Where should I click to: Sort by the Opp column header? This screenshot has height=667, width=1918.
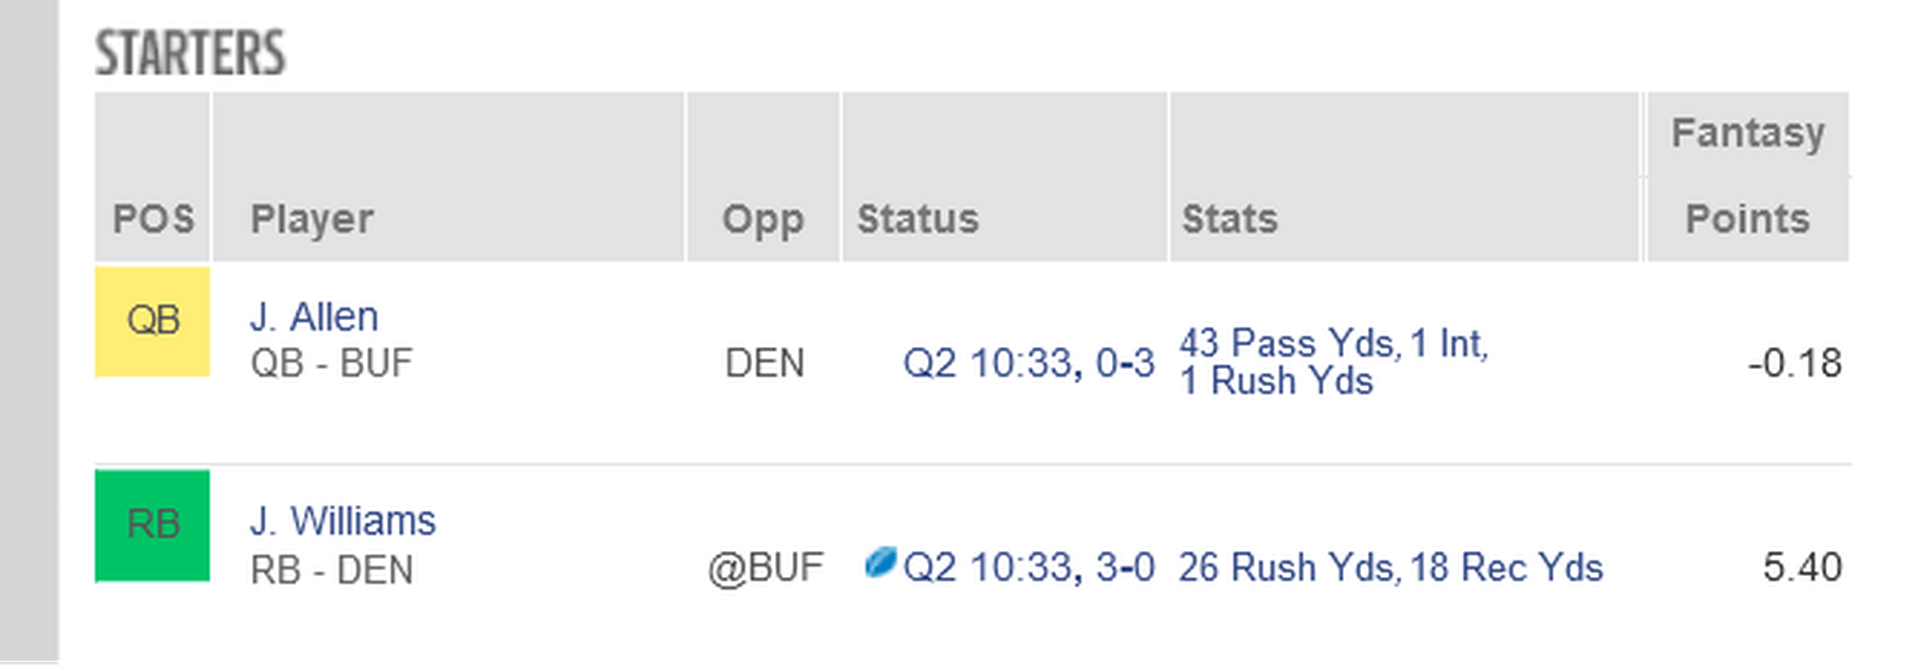coord(763,219)
